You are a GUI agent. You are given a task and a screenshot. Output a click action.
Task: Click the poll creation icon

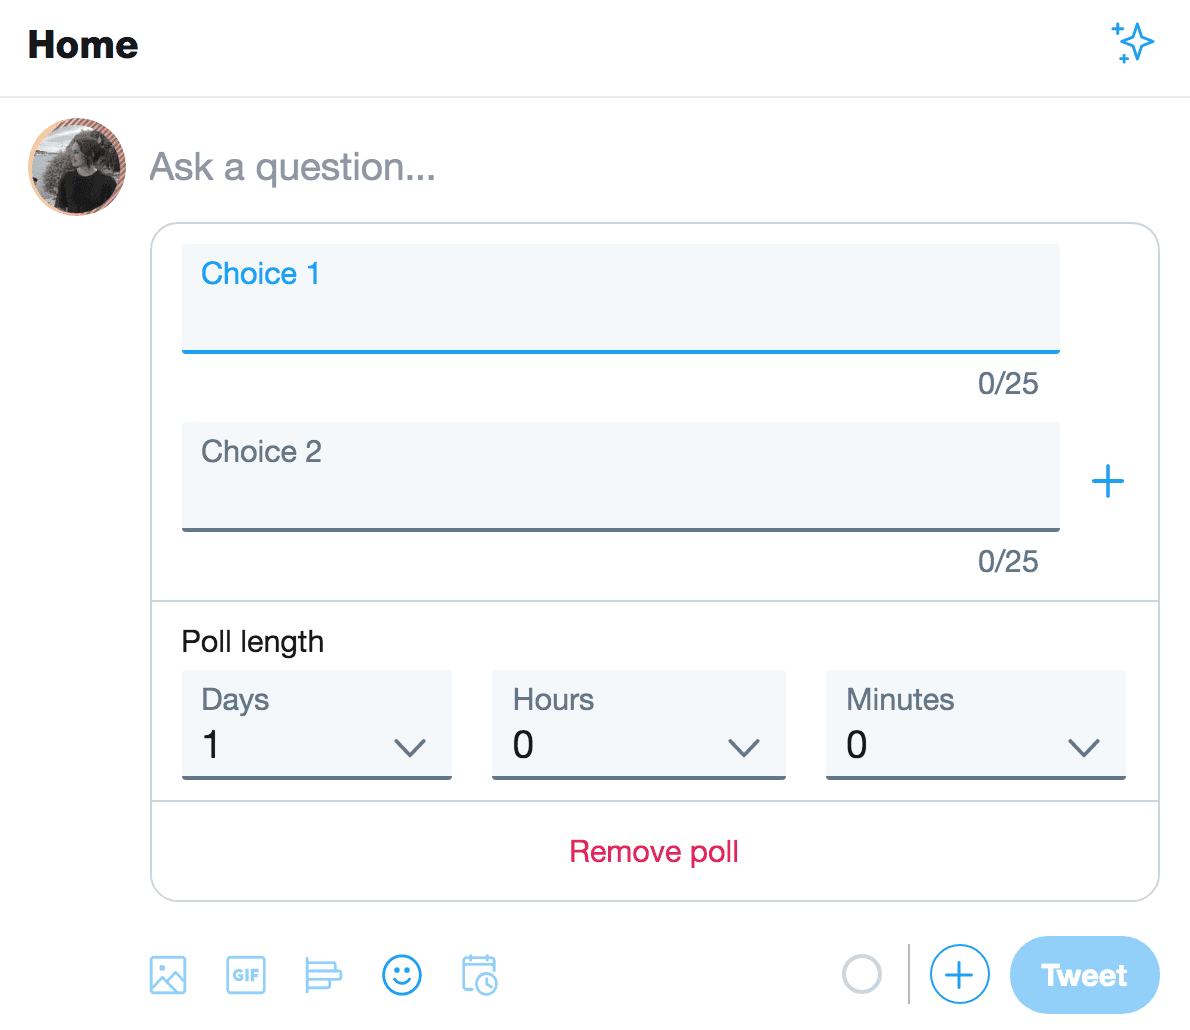(323, 974)
